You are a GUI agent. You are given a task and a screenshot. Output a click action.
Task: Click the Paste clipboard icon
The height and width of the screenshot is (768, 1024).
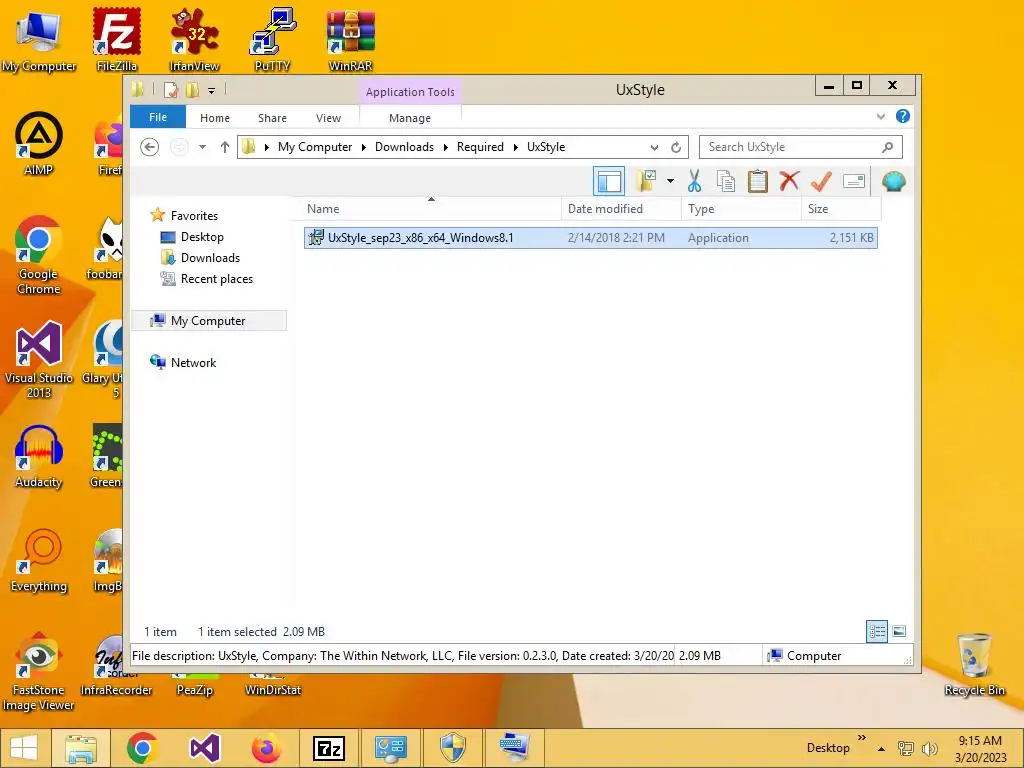click(x=758, y=181)
